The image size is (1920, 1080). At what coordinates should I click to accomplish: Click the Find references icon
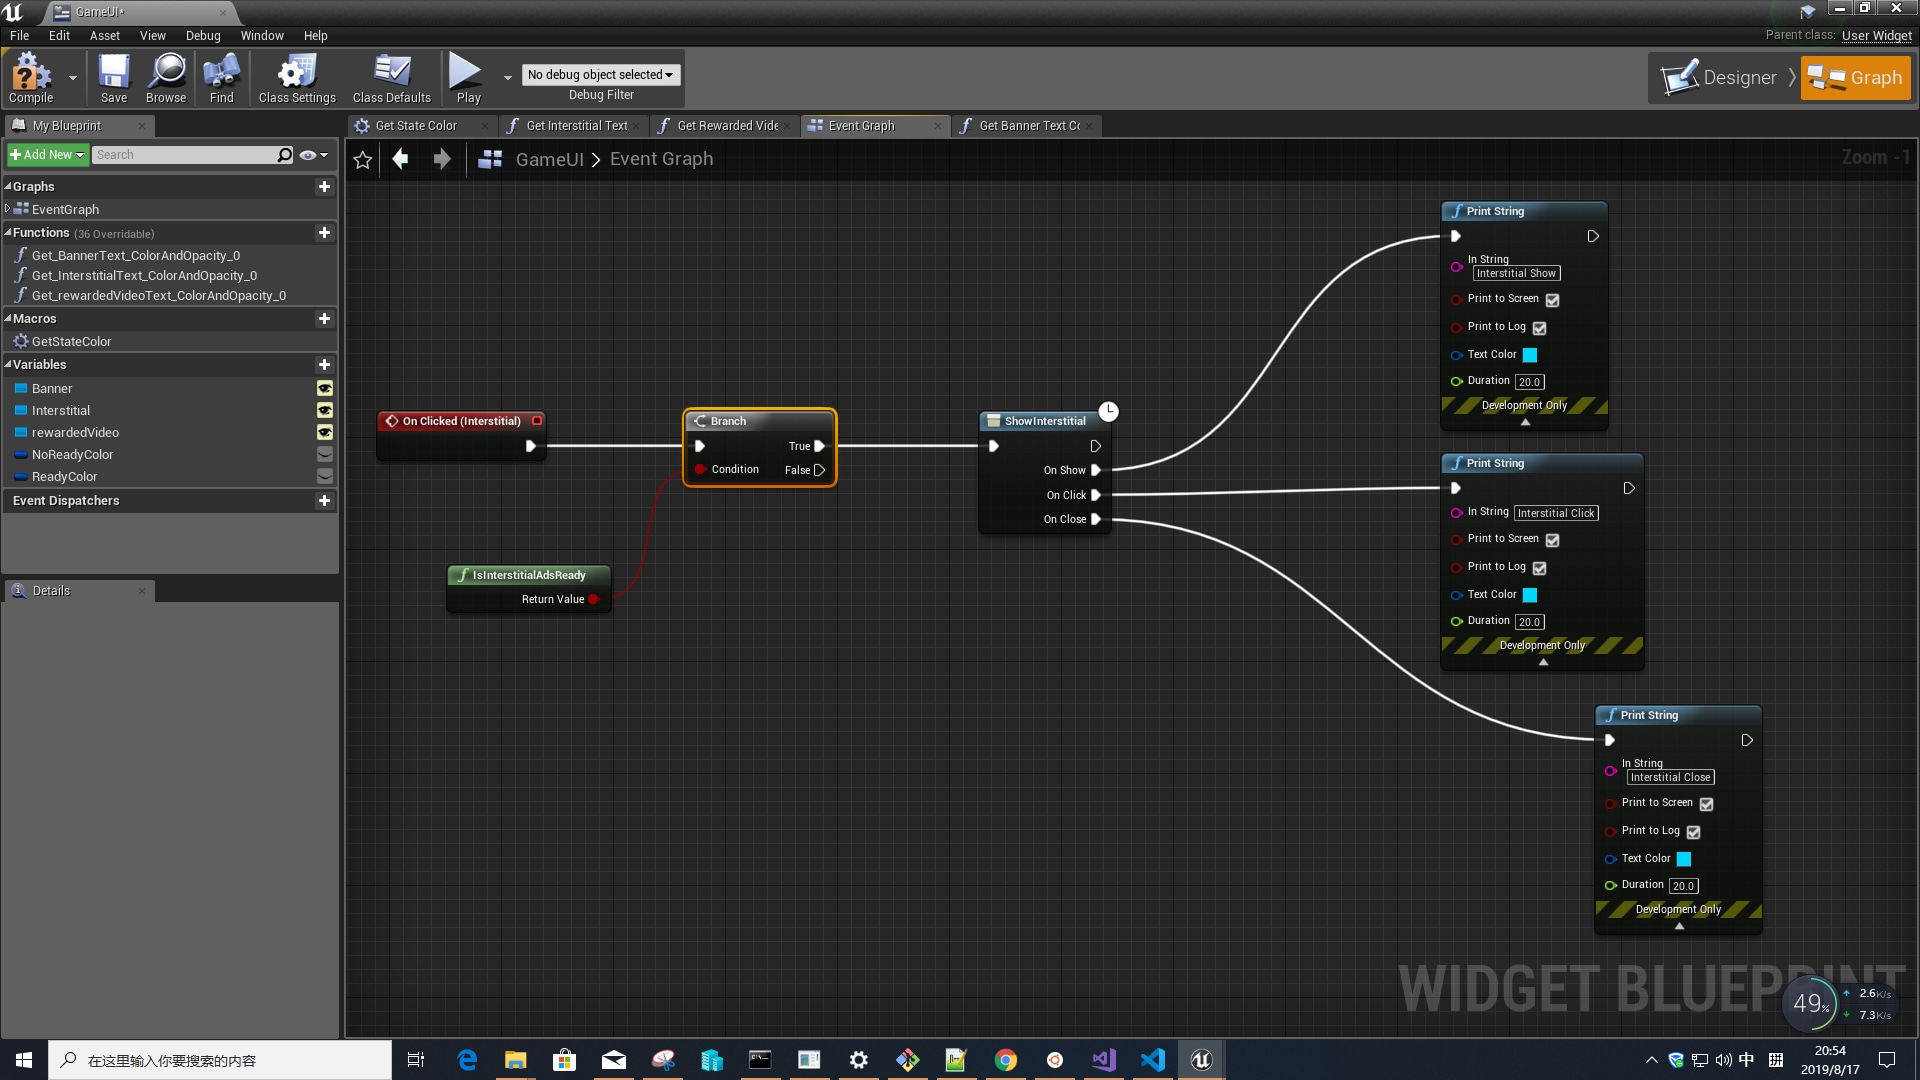[220, 76]
